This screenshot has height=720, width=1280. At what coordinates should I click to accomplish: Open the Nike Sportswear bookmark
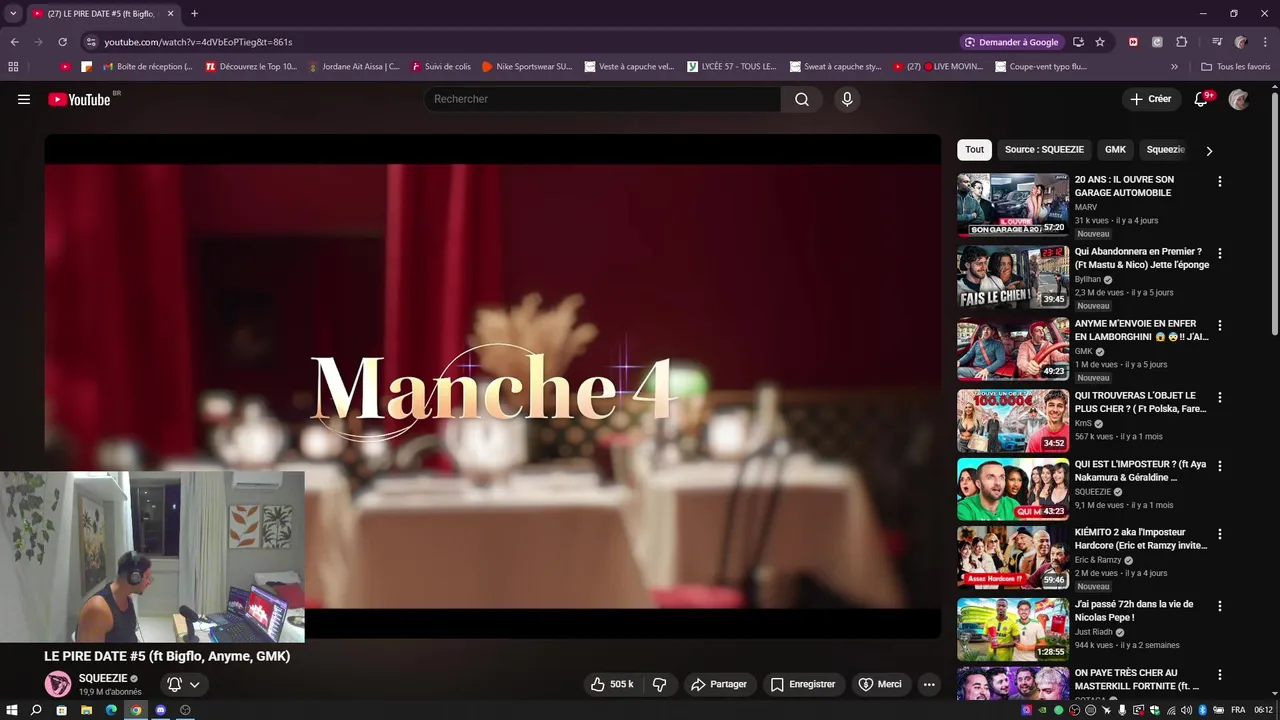pos(527,66)
